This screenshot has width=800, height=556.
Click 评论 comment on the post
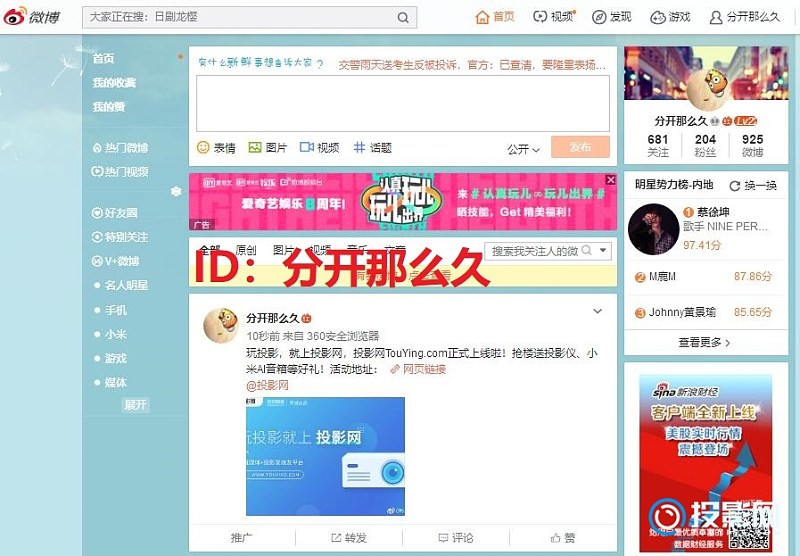[456, 538]
